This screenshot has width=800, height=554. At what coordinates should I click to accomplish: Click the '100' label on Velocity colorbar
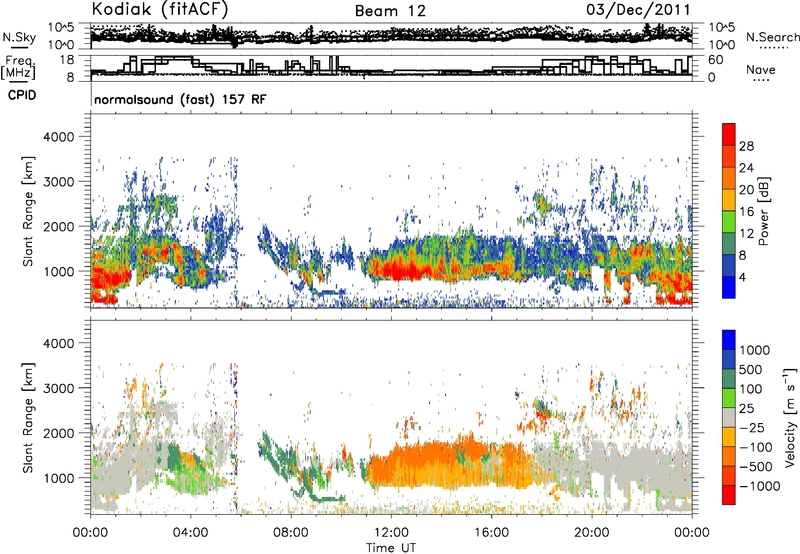click(x=751, y=389)
